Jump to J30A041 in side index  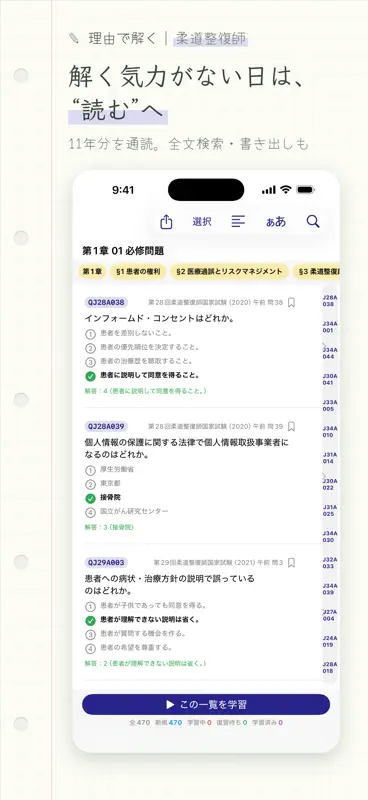pos(330,379)
